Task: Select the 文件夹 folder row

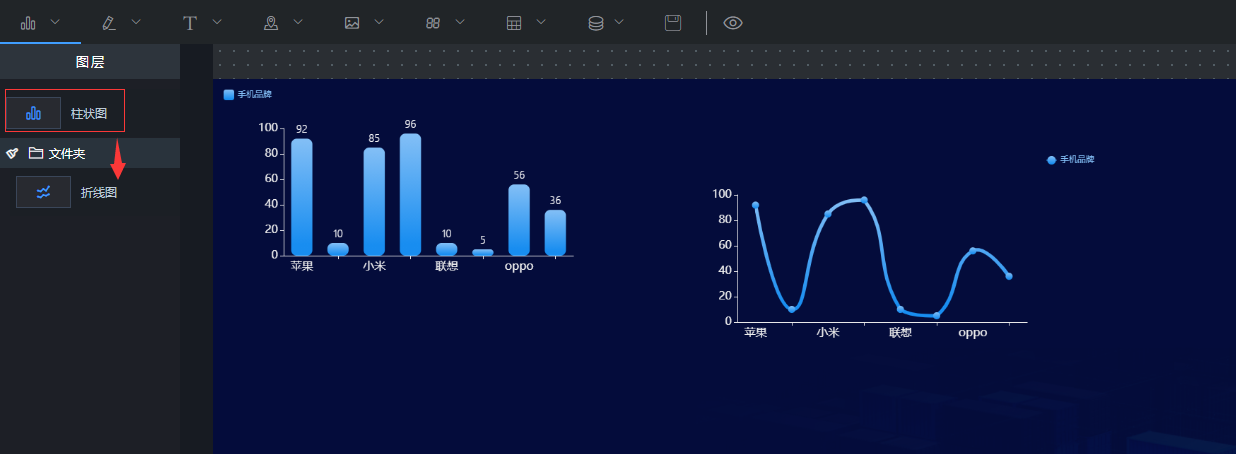Action: [90, 153]
